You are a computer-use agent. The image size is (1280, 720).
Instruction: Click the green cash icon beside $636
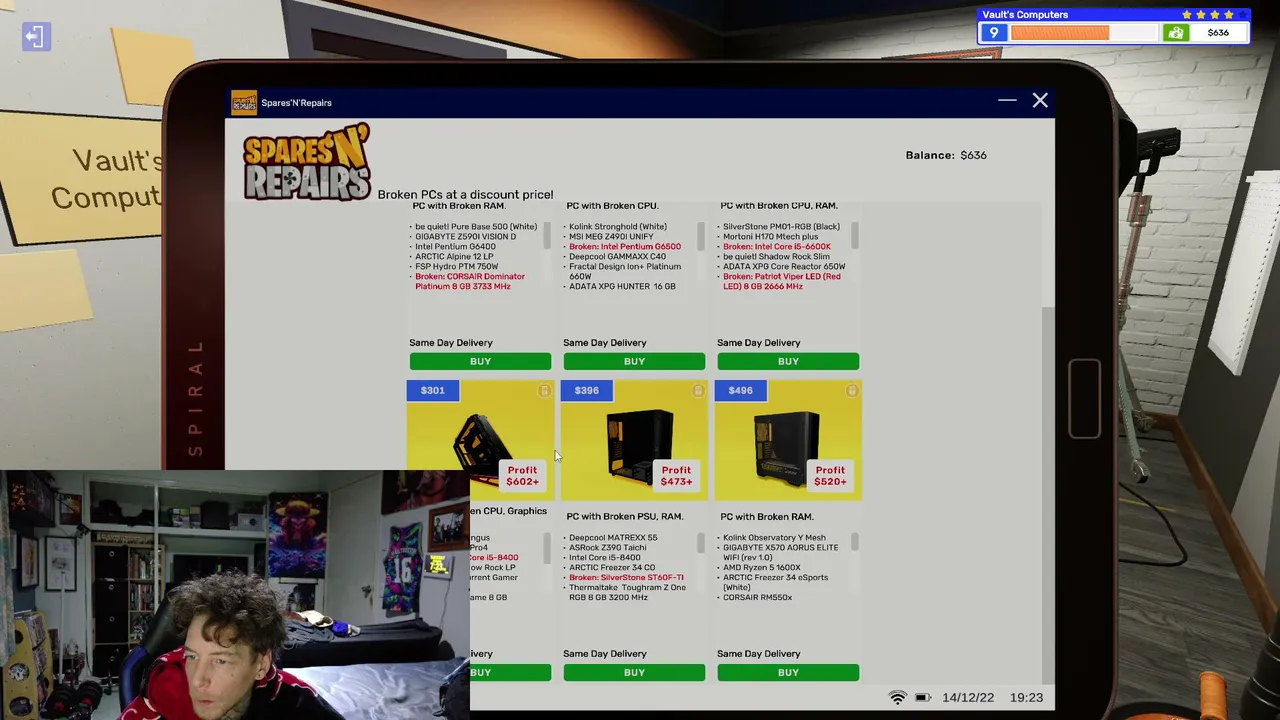point(1175,33)
